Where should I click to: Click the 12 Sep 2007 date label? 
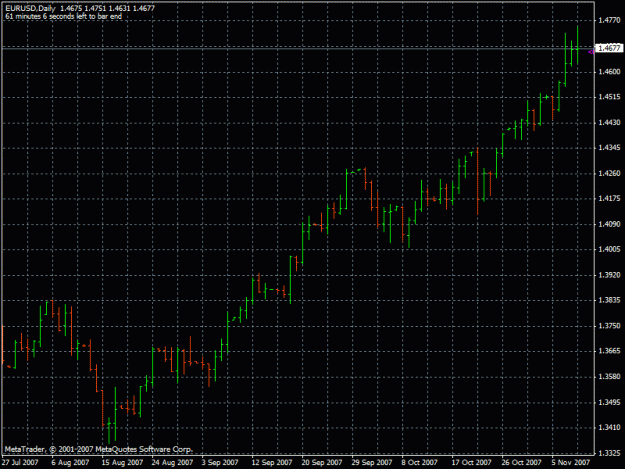272,462
